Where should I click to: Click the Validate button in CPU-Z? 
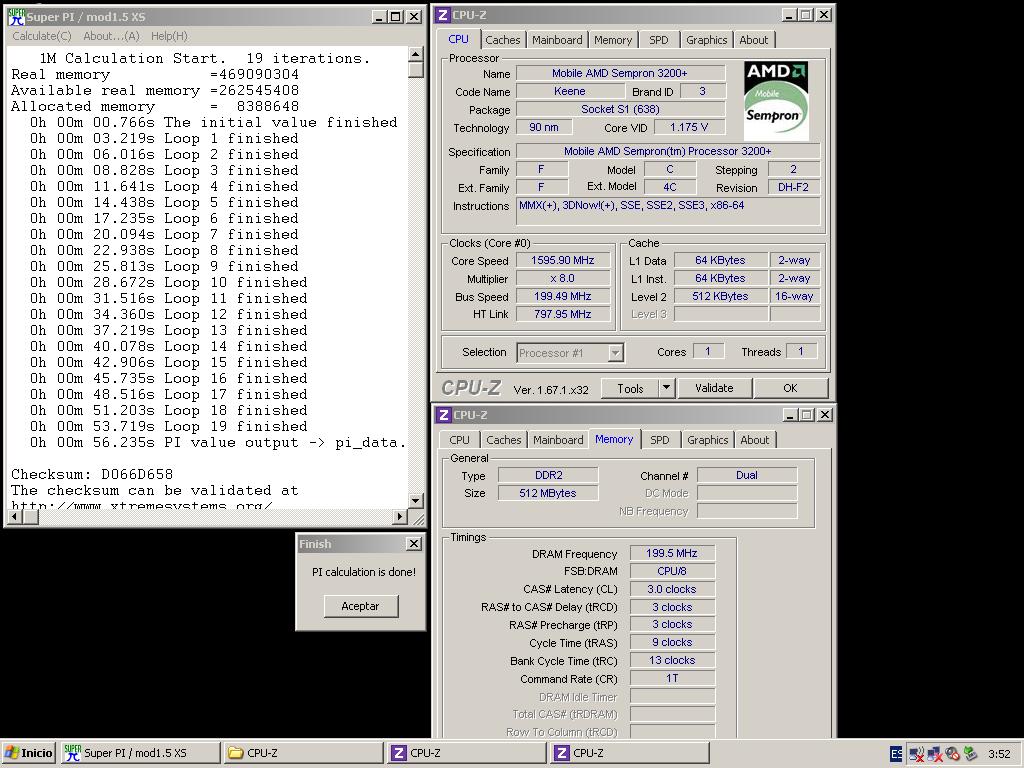[x=714, y=388]
